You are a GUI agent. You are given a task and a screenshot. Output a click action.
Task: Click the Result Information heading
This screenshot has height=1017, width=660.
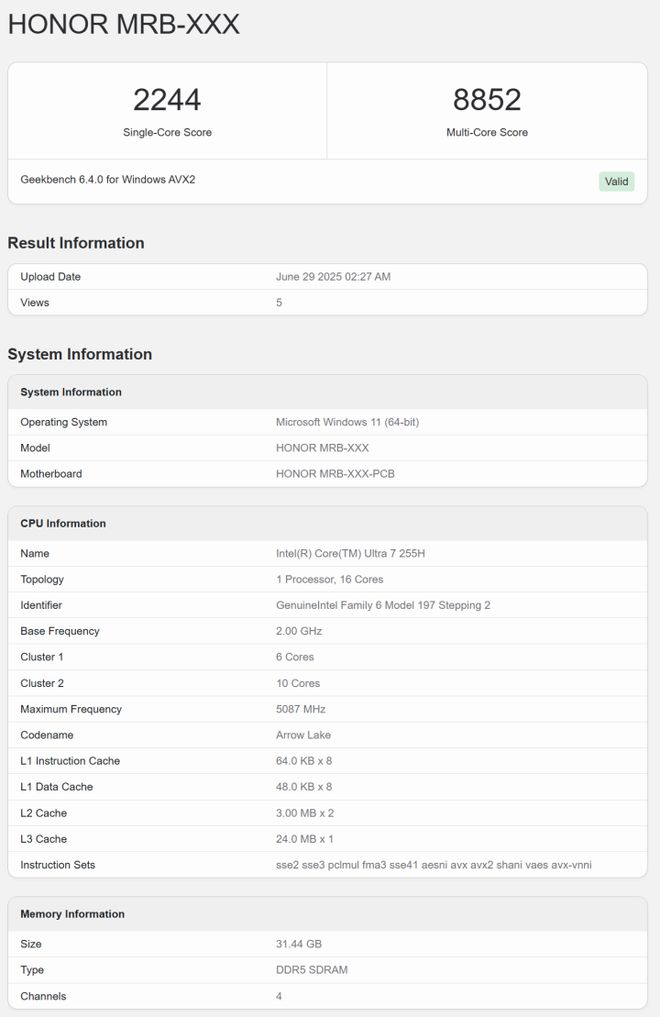coord(76,243)
